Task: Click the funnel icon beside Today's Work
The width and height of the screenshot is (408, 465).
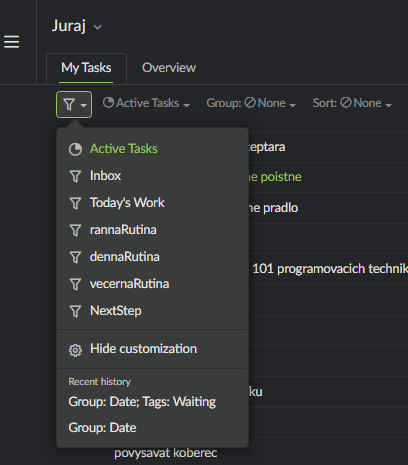Action: [x=75, y=203]
